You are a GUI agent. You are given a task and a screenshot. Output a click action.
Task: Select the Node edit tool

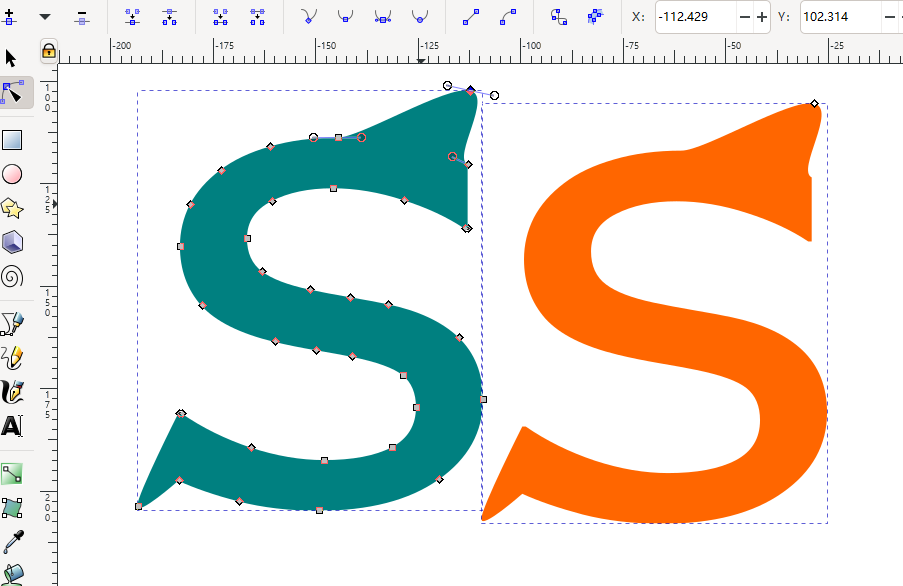[x=13, y=93]
